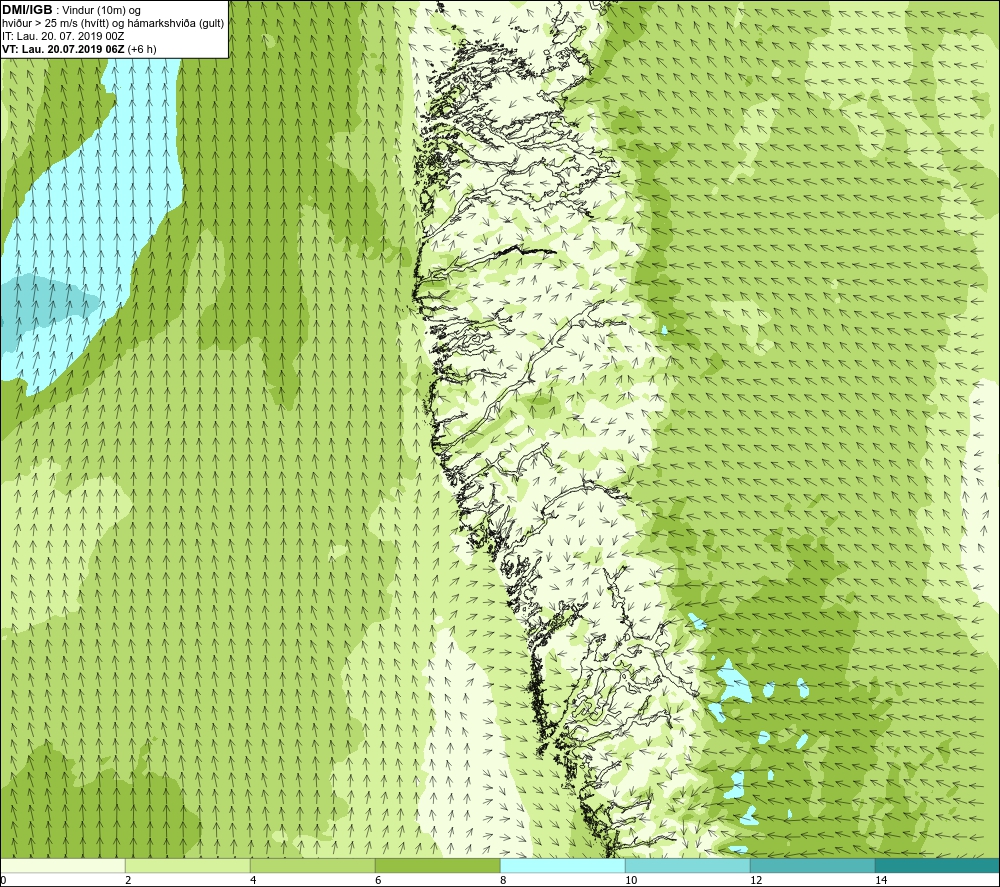The height and width of the screenshot is (887, 1000).
Task: Click the 6-8 m/s dark green legend swatch
Action: (438, 866)
